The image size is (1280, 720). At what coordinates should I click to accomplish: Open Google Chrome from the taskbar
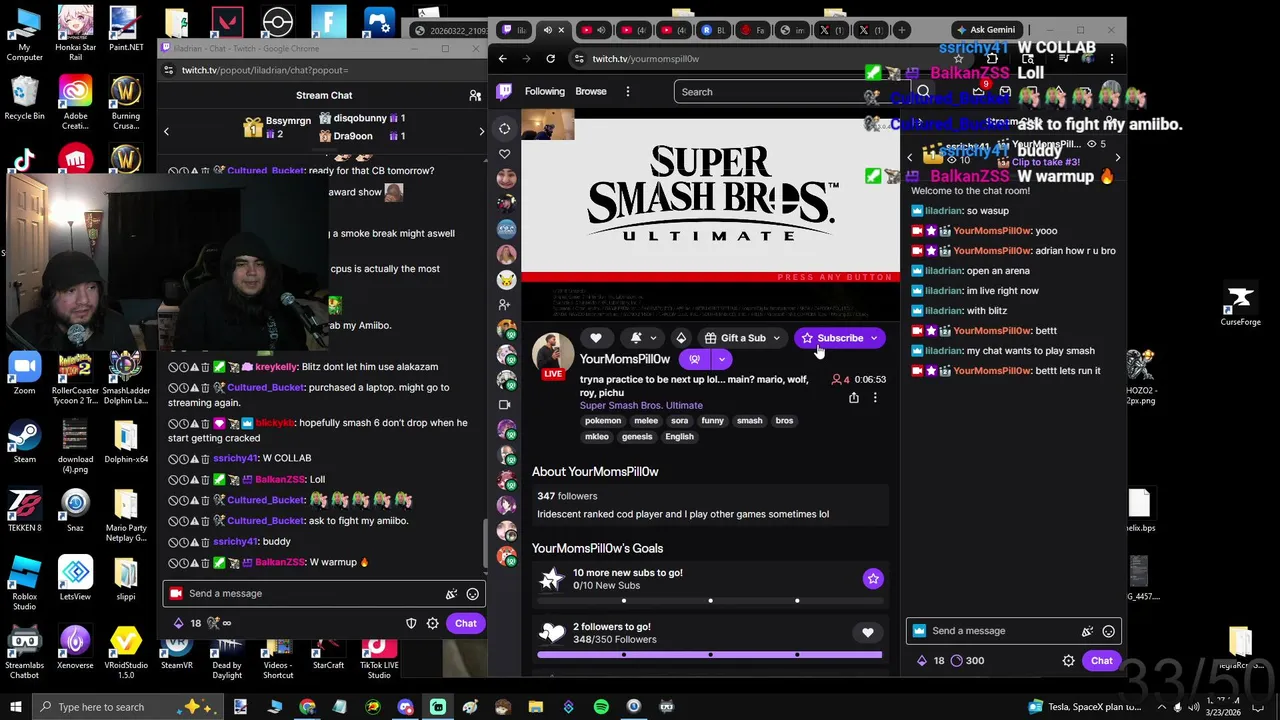click(x=307, y=707)
